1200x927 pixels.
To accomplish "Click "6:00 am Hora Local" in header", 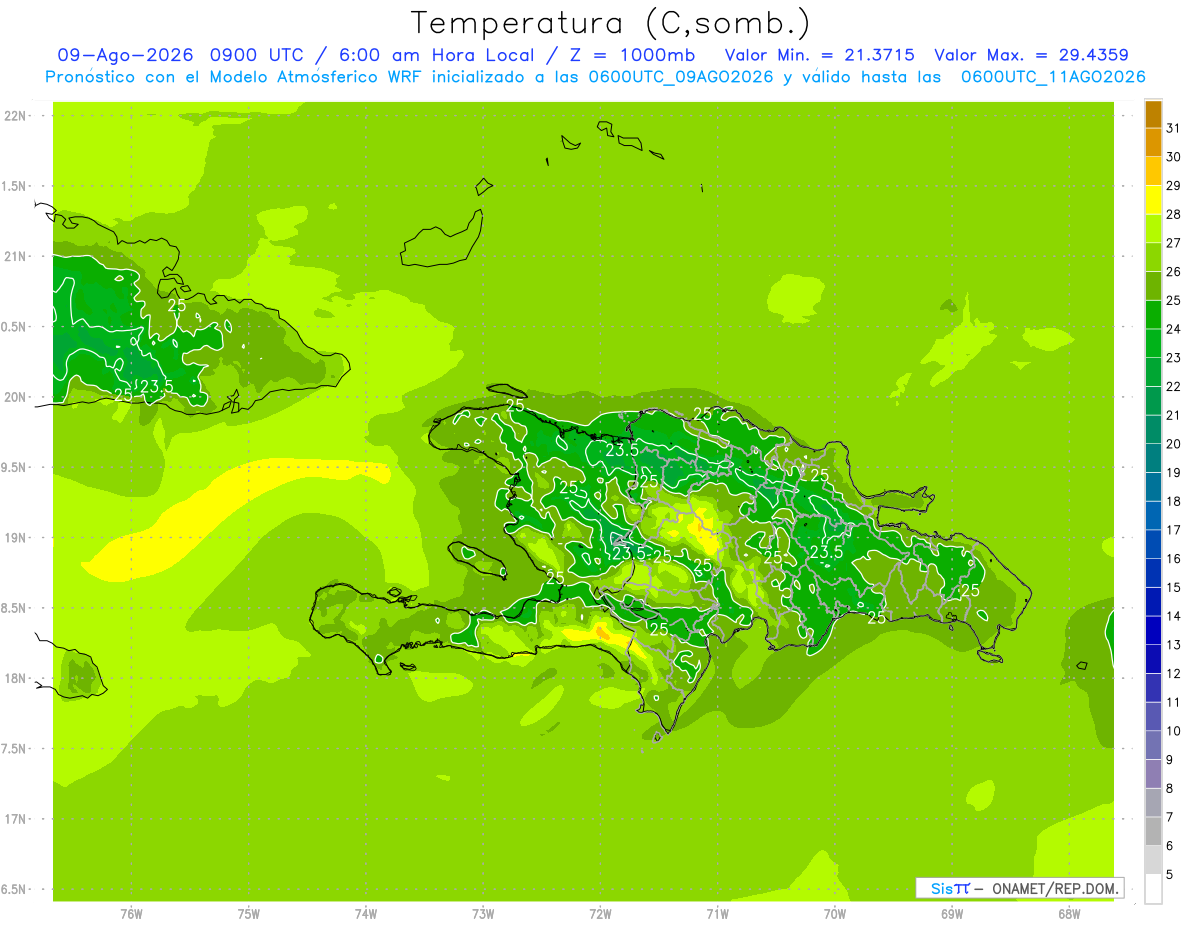I will [x=433, y=55].
